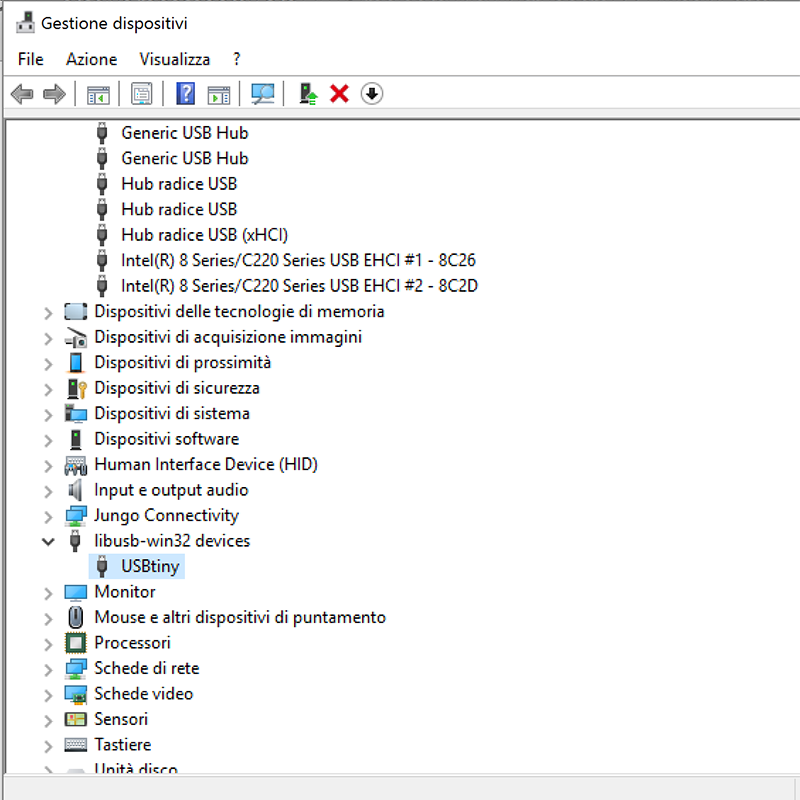Expand Dispositivi di acquisizione immagini node
The height and width of the screenshot is (800, 800).
click(48, 338)
